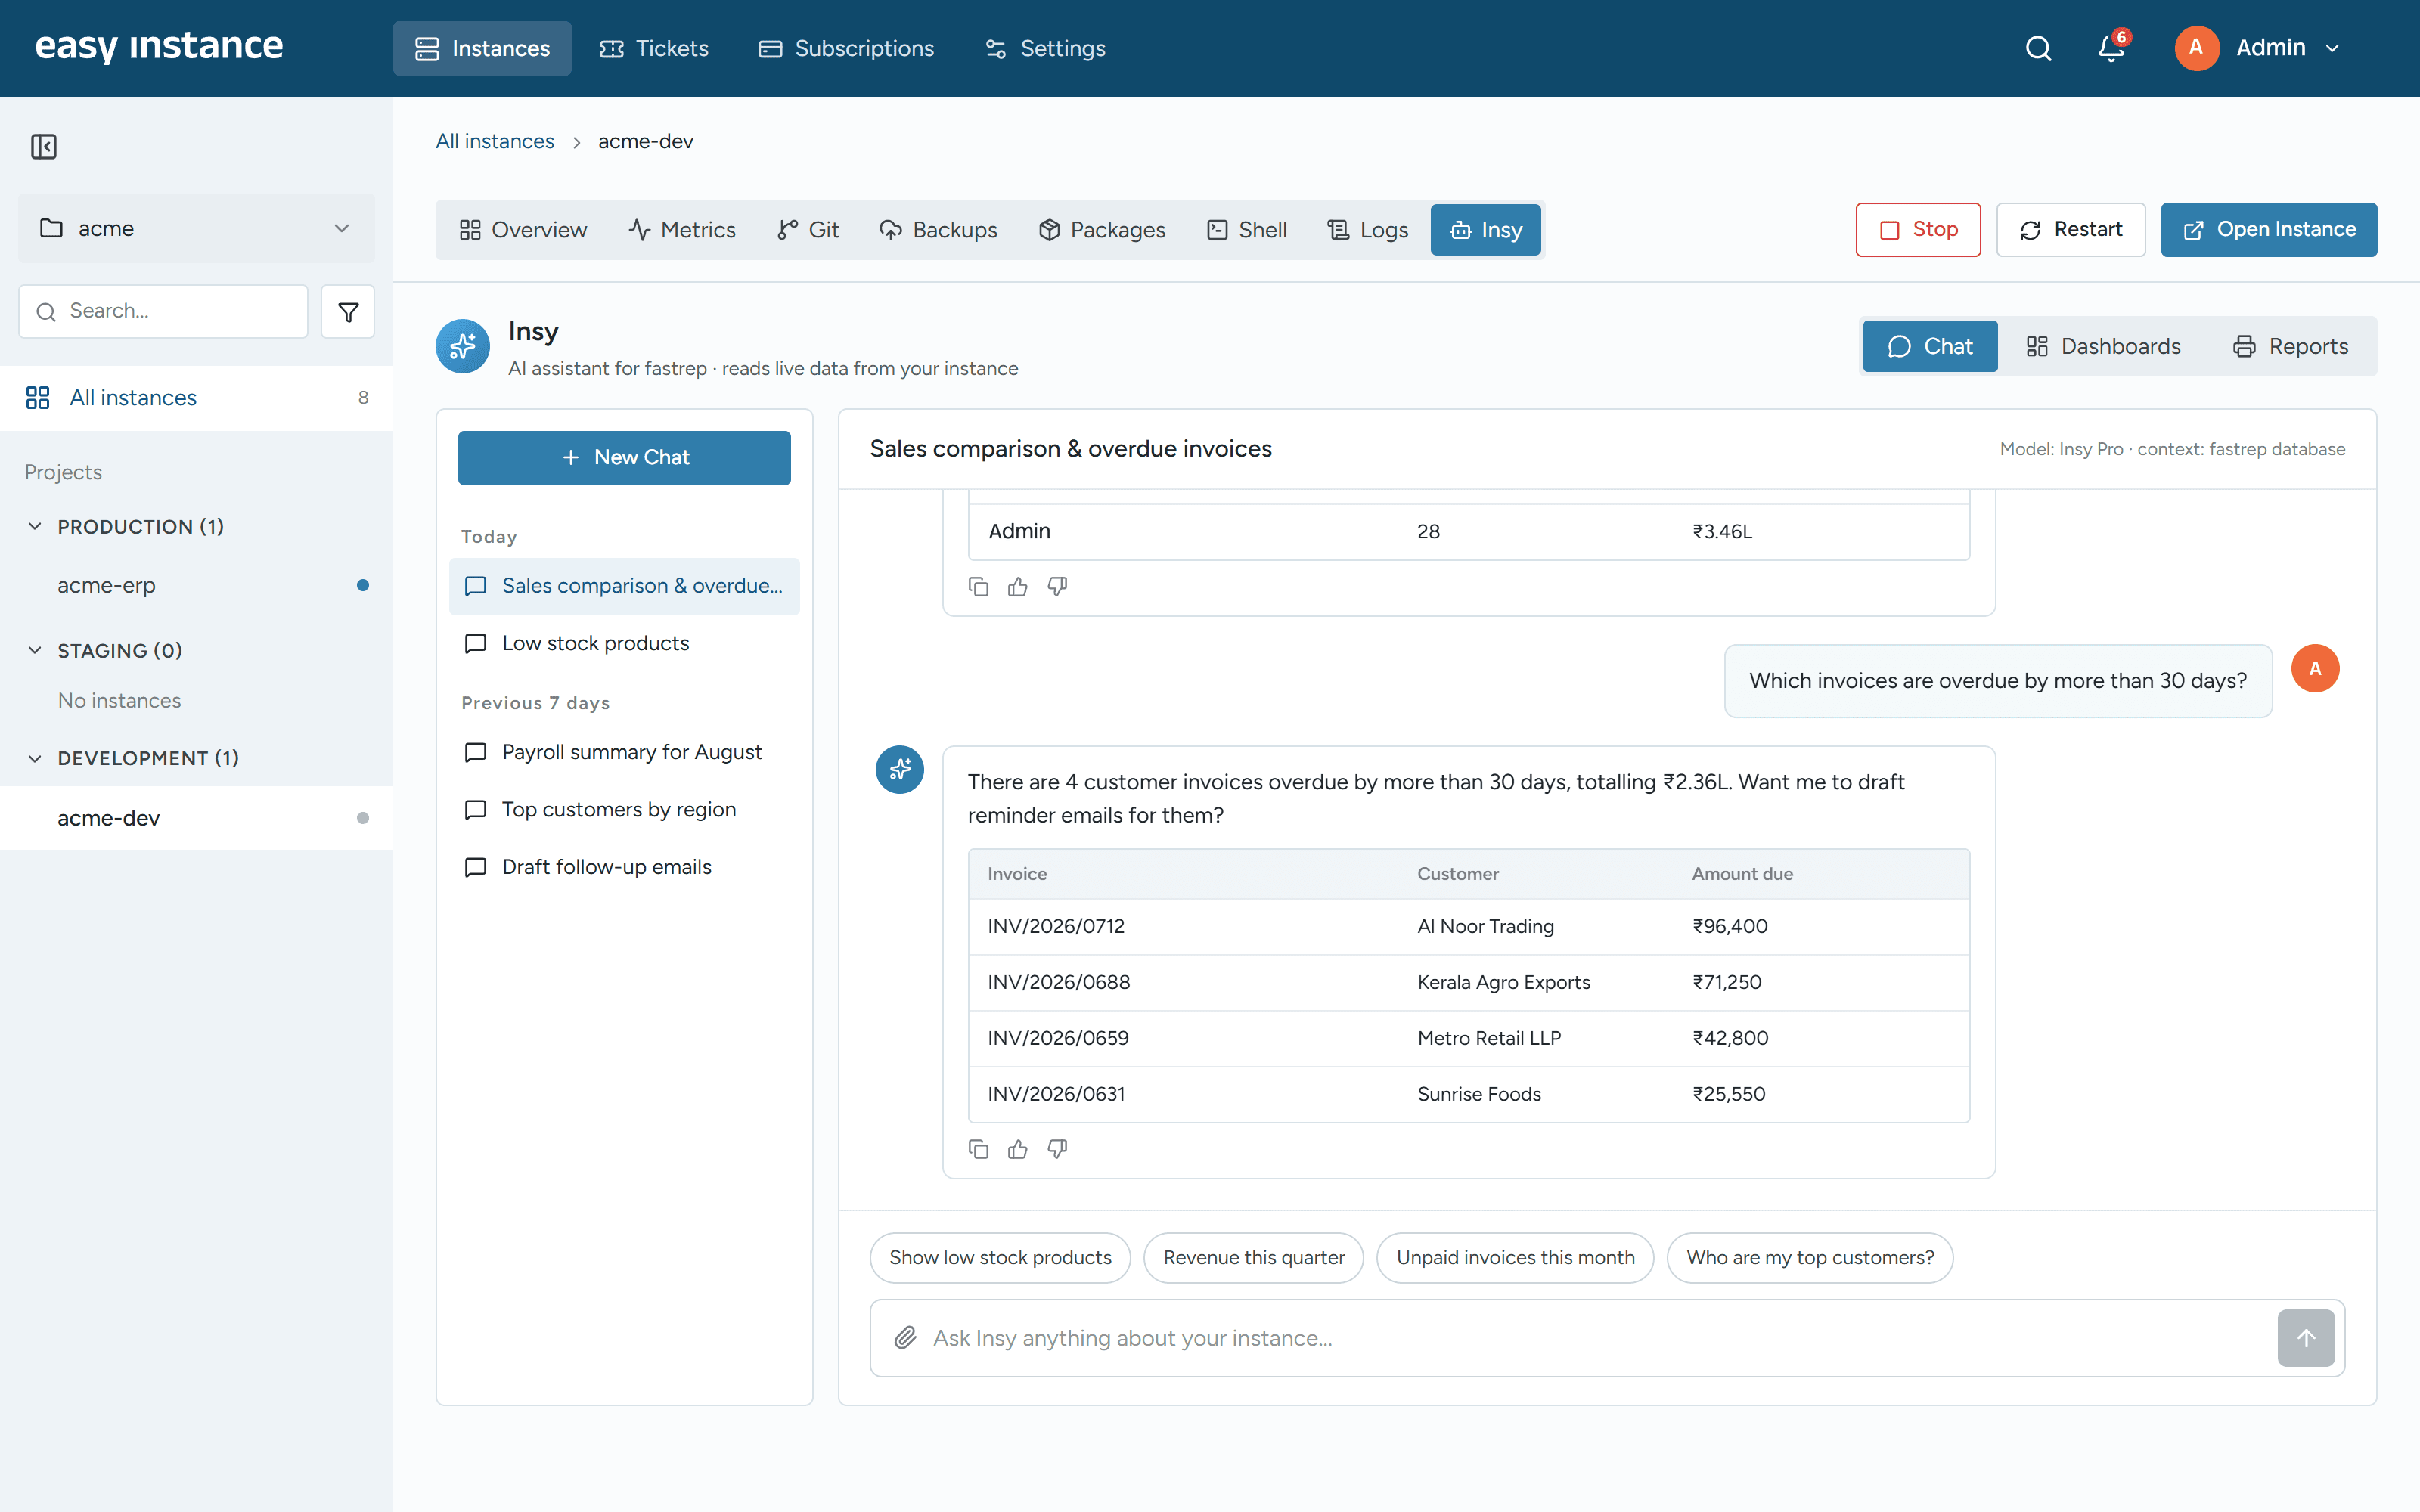Click the orange Admin avatar in header
The image size is (2420, 1512).
[x=2196, y=48]
